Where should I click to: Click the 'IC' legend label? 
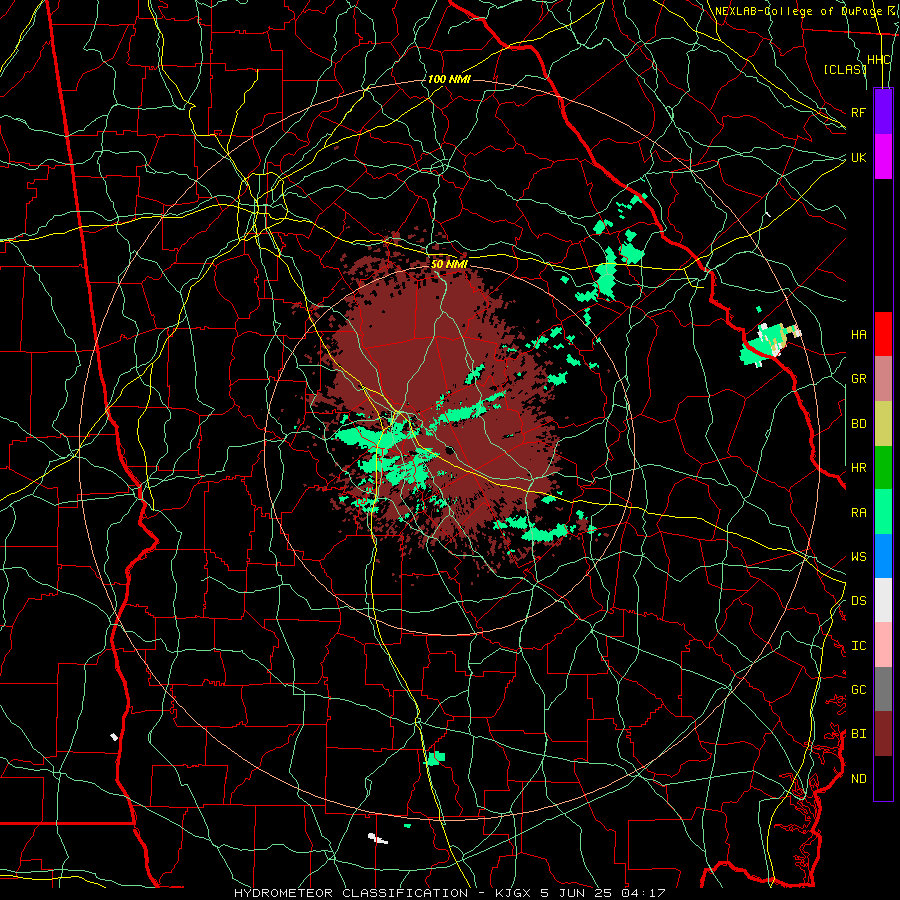[x=858, y=646]
